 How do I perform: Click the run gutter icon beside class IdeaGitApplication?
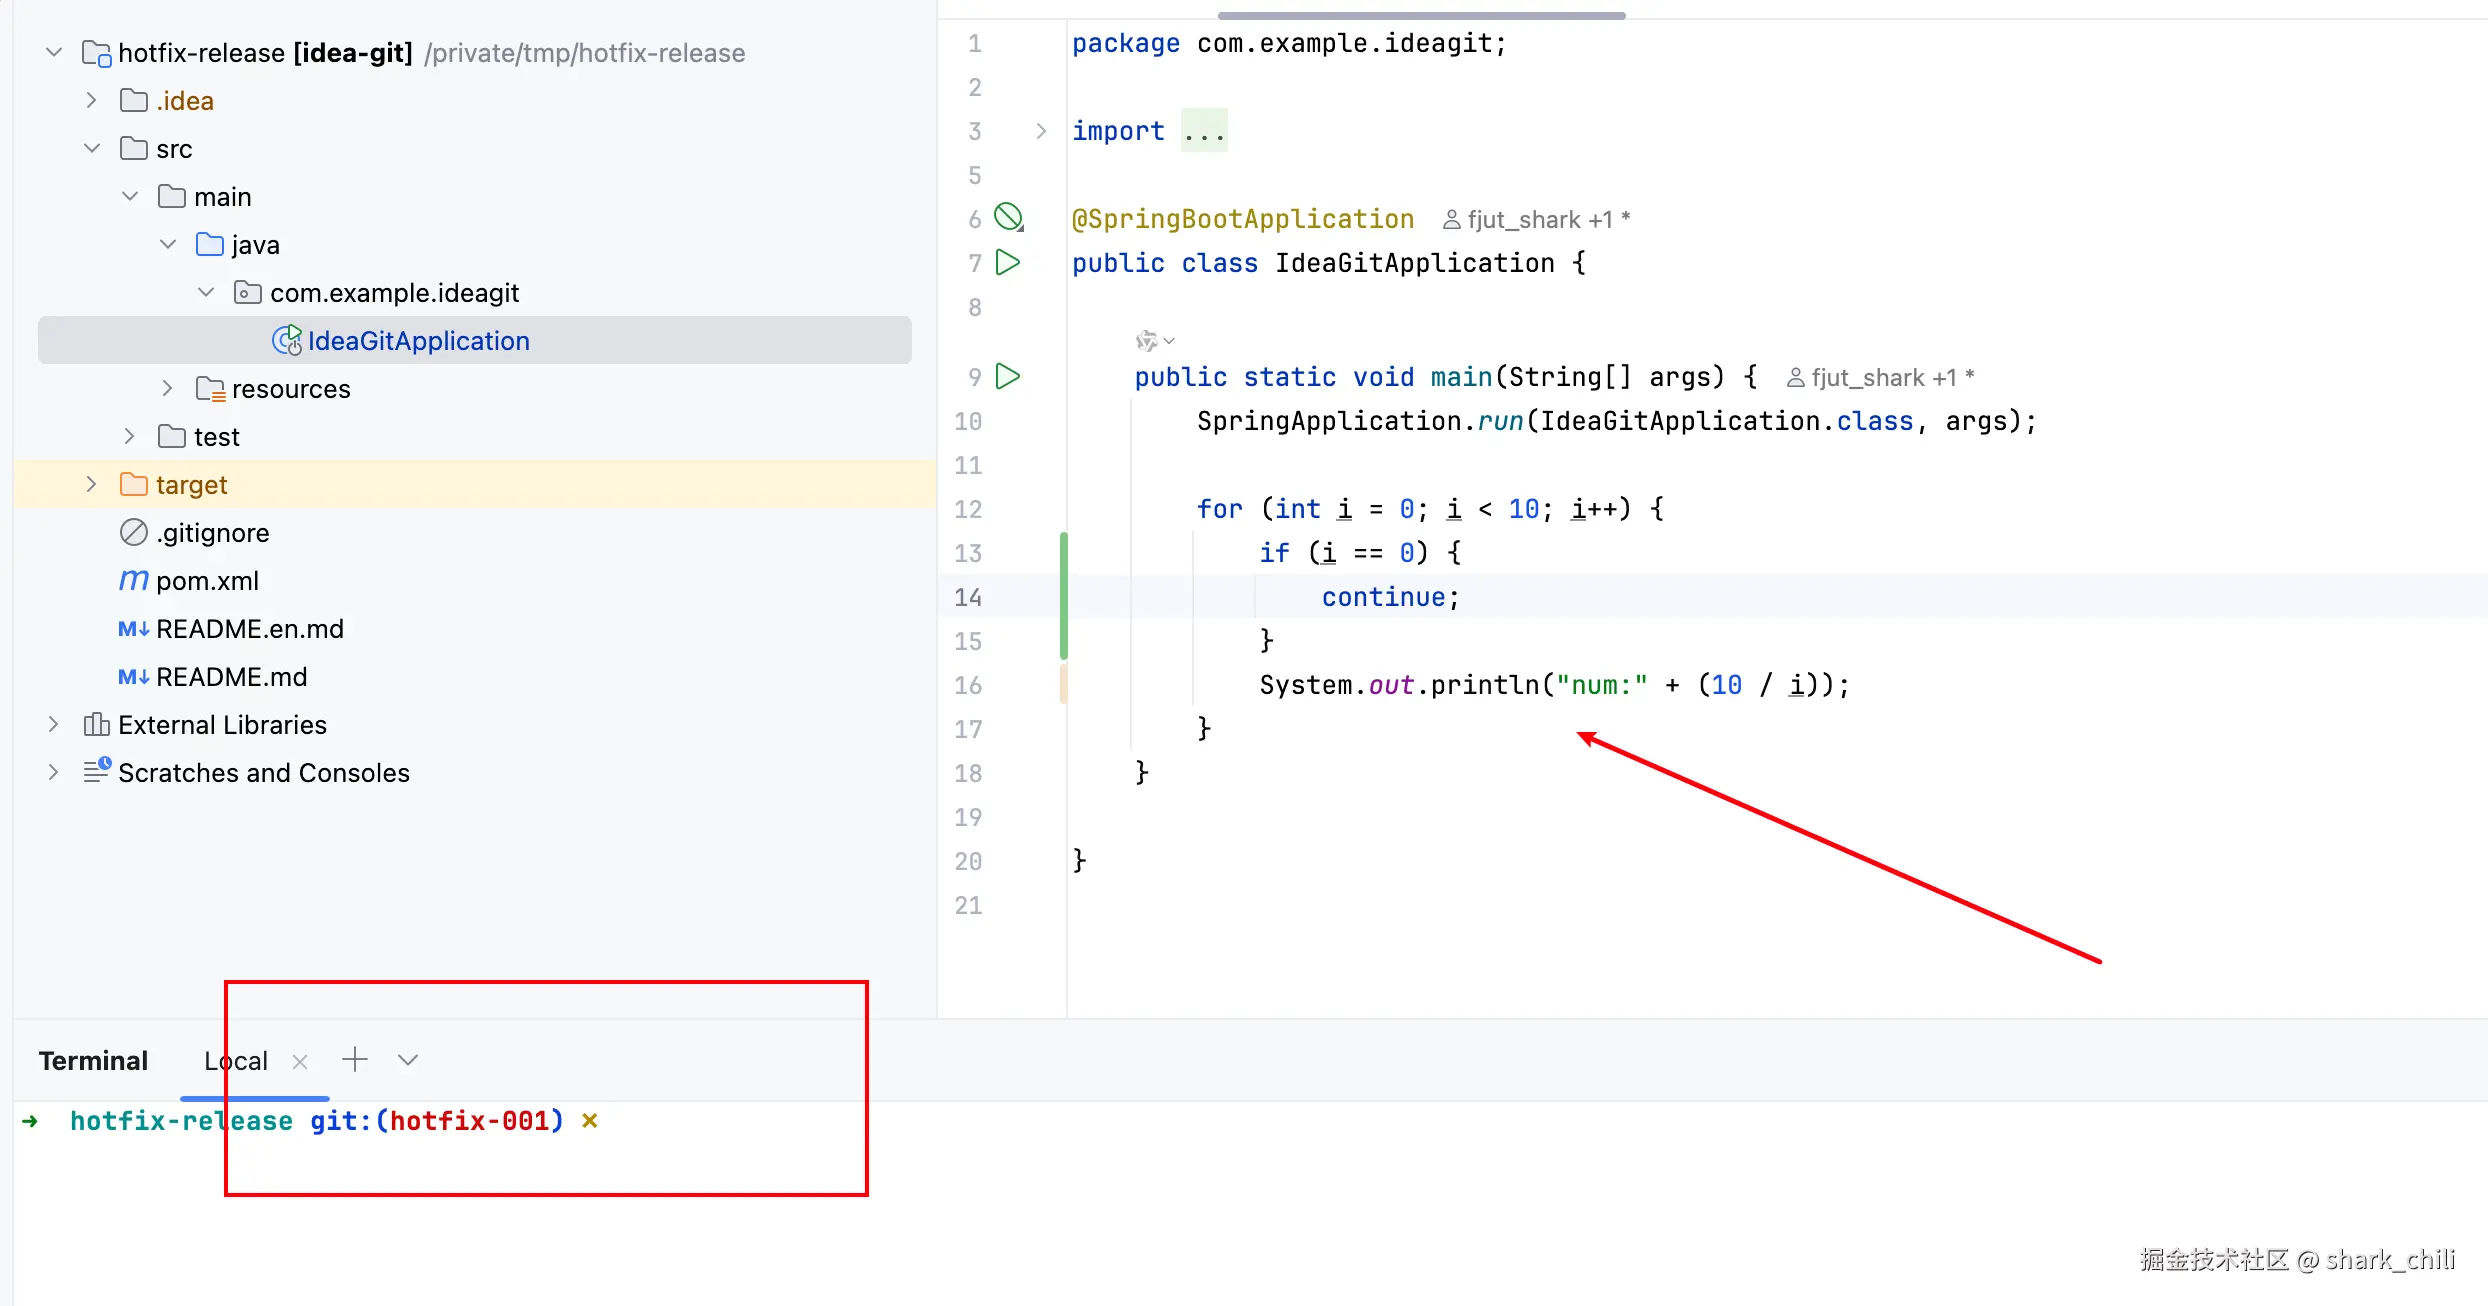[1008, 263]
